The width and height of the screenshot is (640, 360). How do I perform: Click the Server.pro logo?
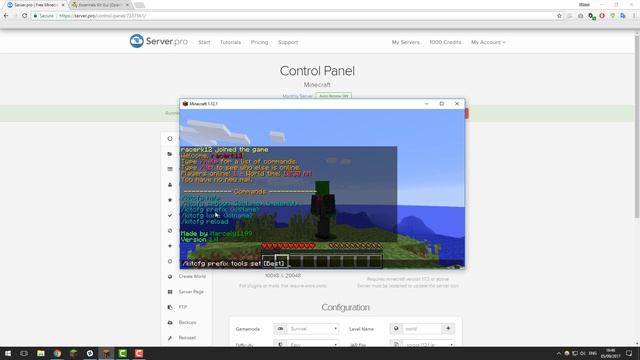click(159, 41)
